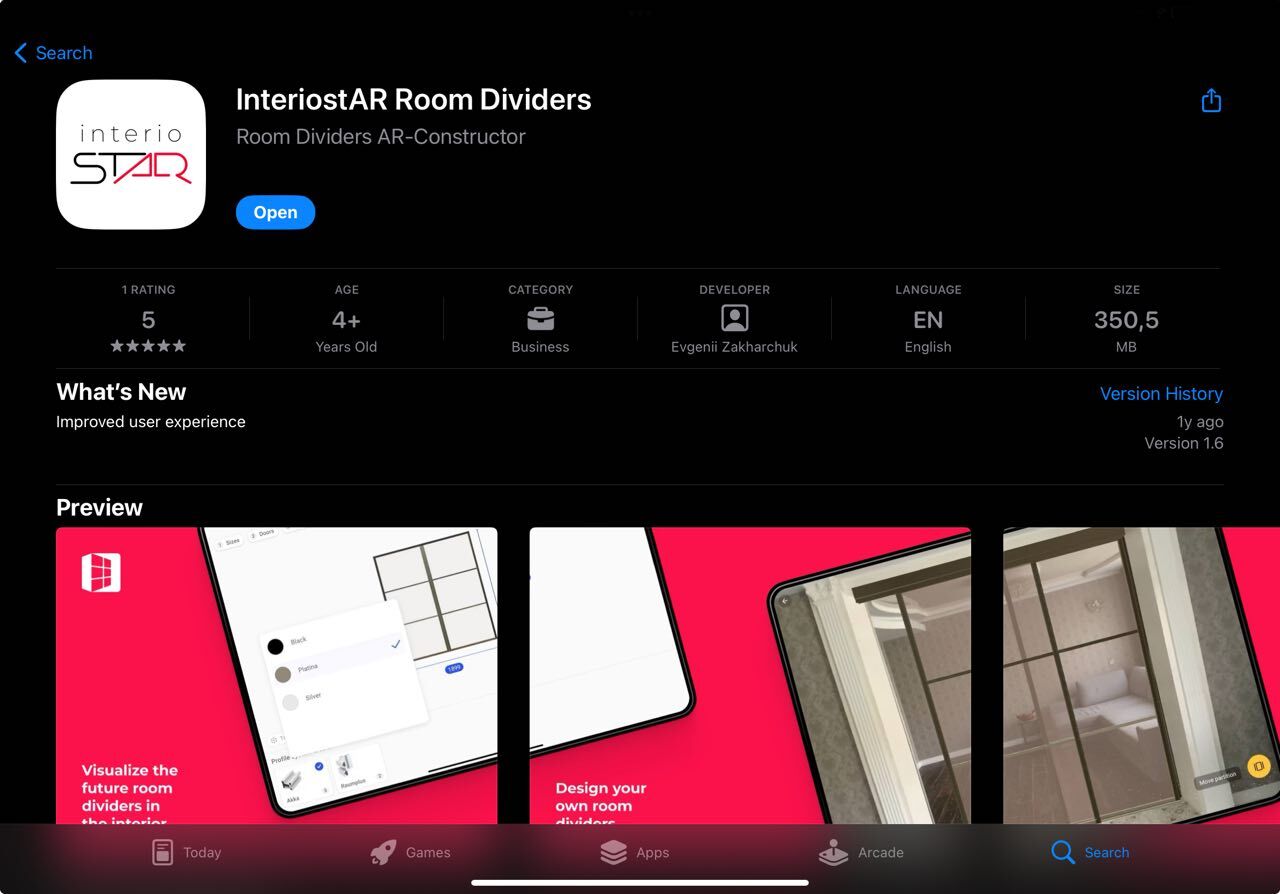Tap the five-star rating row
1280x894 pixels.
(148, 346)
